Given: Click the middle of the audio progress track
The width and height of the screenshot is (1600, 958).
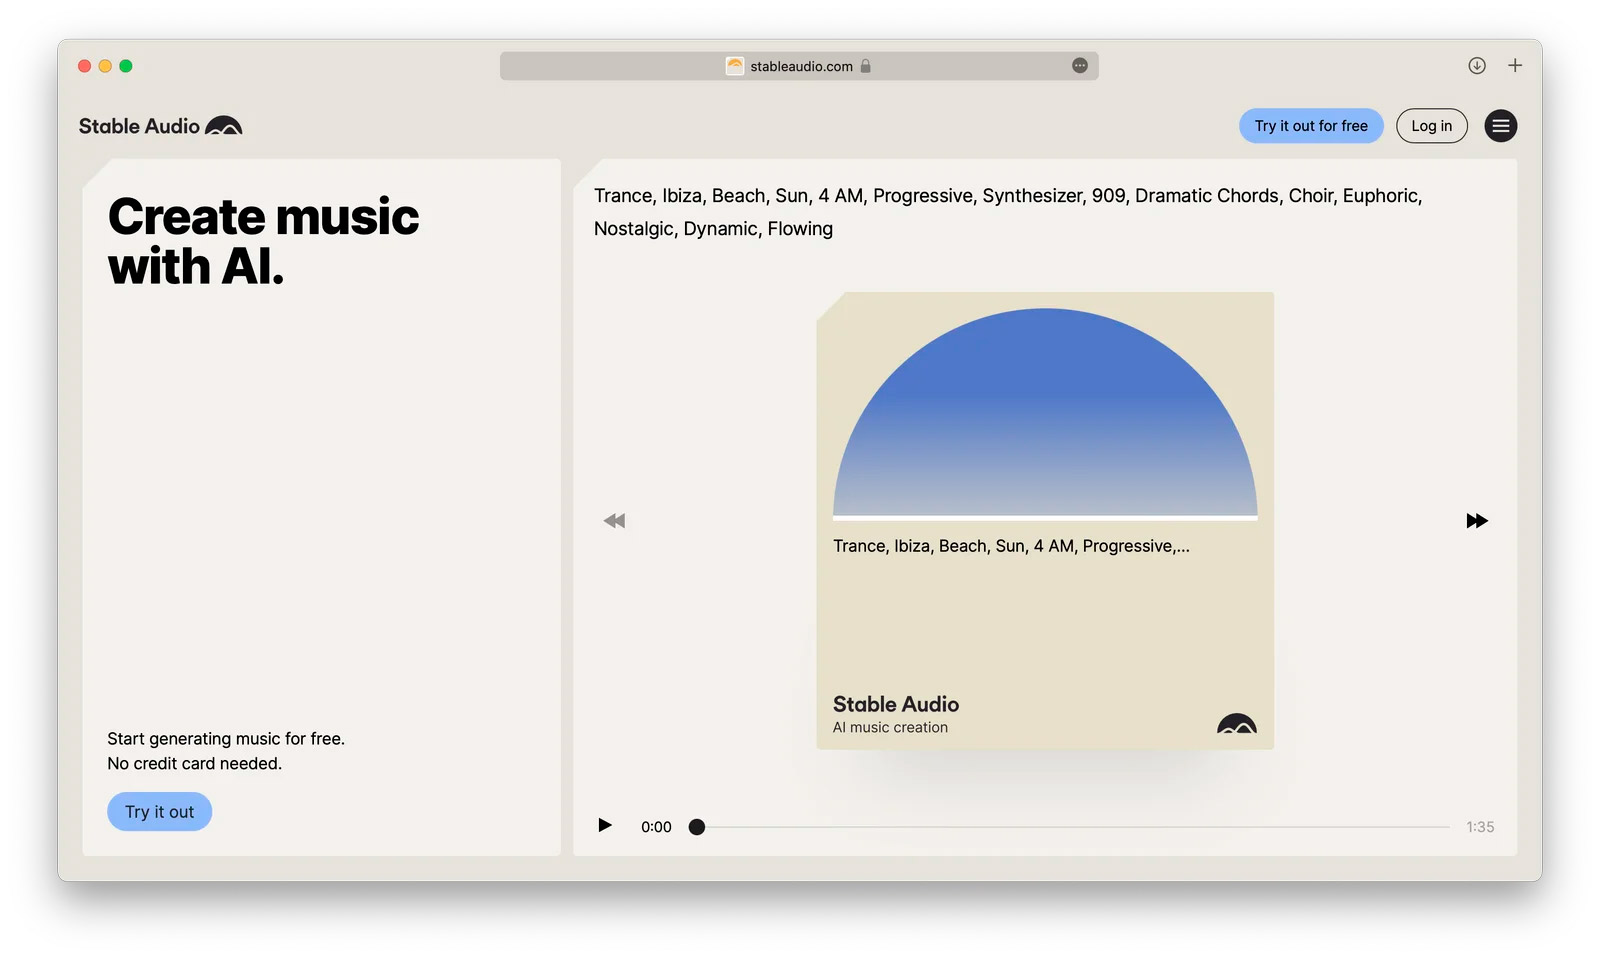Looking at the screenshot, I should click(x=1075, y=827).
